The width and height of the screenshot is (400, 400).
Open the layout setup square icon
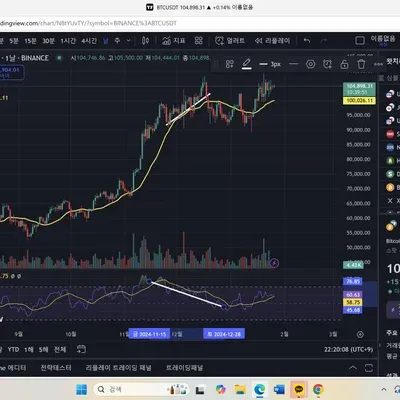360,41
